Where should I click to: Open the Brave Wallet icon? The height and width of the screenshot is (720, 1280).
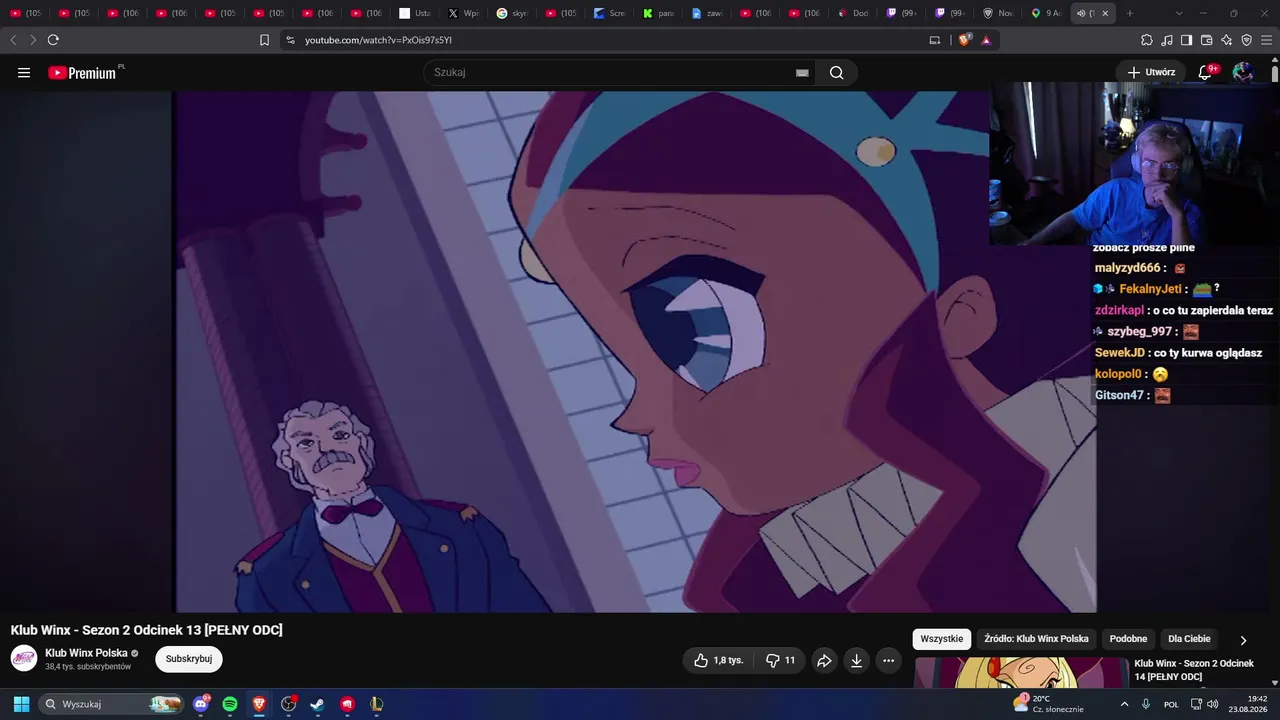coord(1206,40)
